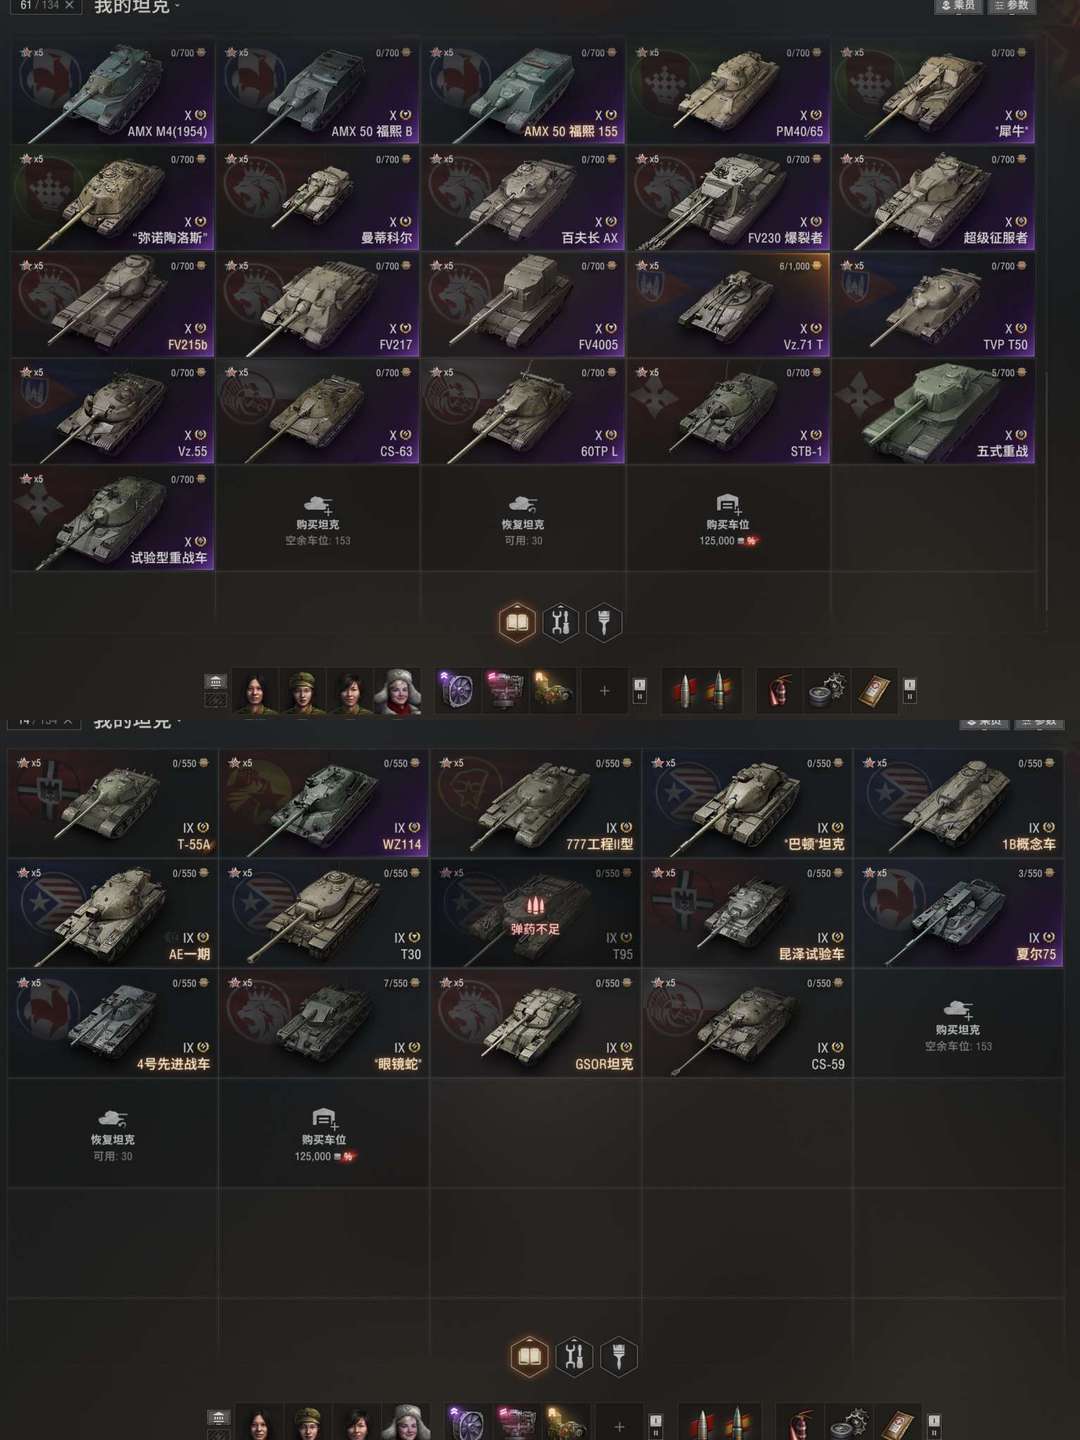
Task: Select the T95 card showing 弹药不足
Action: pos(535,914)
